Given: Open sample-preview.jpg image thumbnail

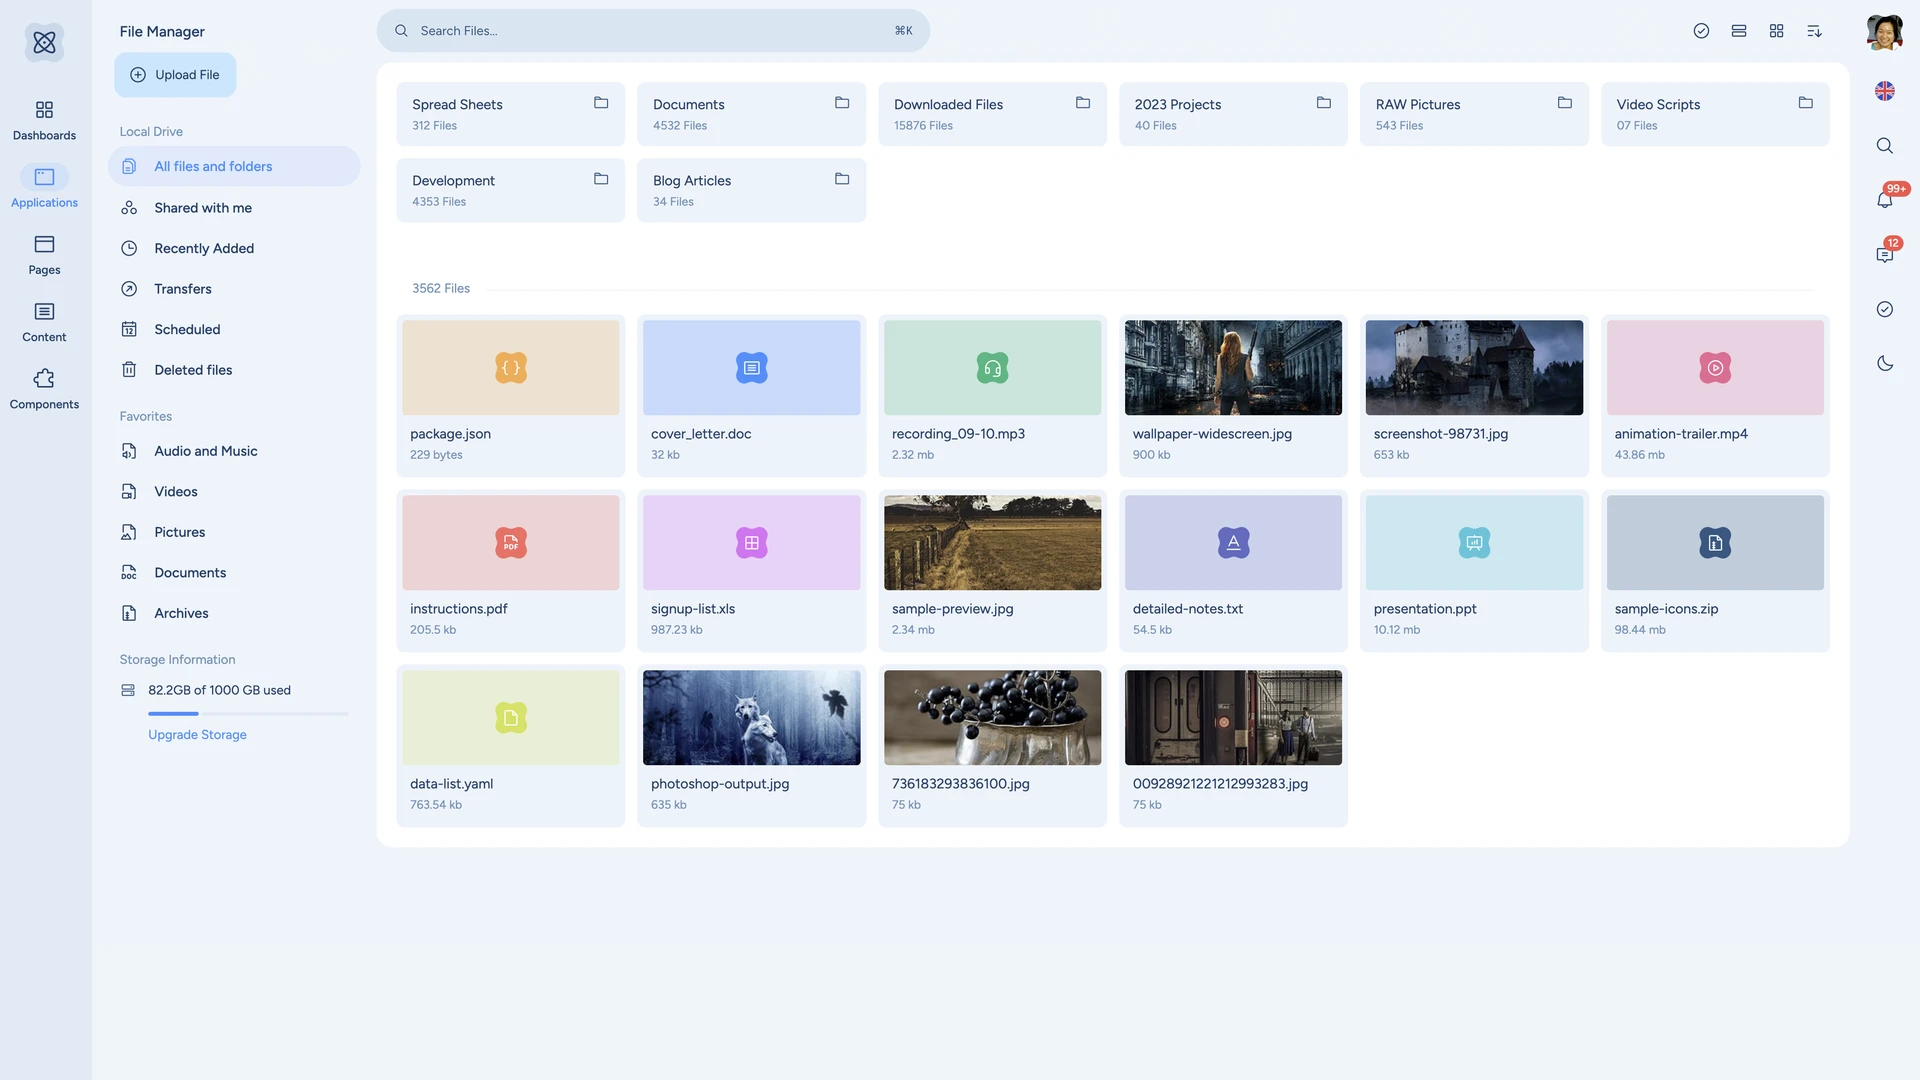Looking at the screenshot, I should (x=993, y=543).
